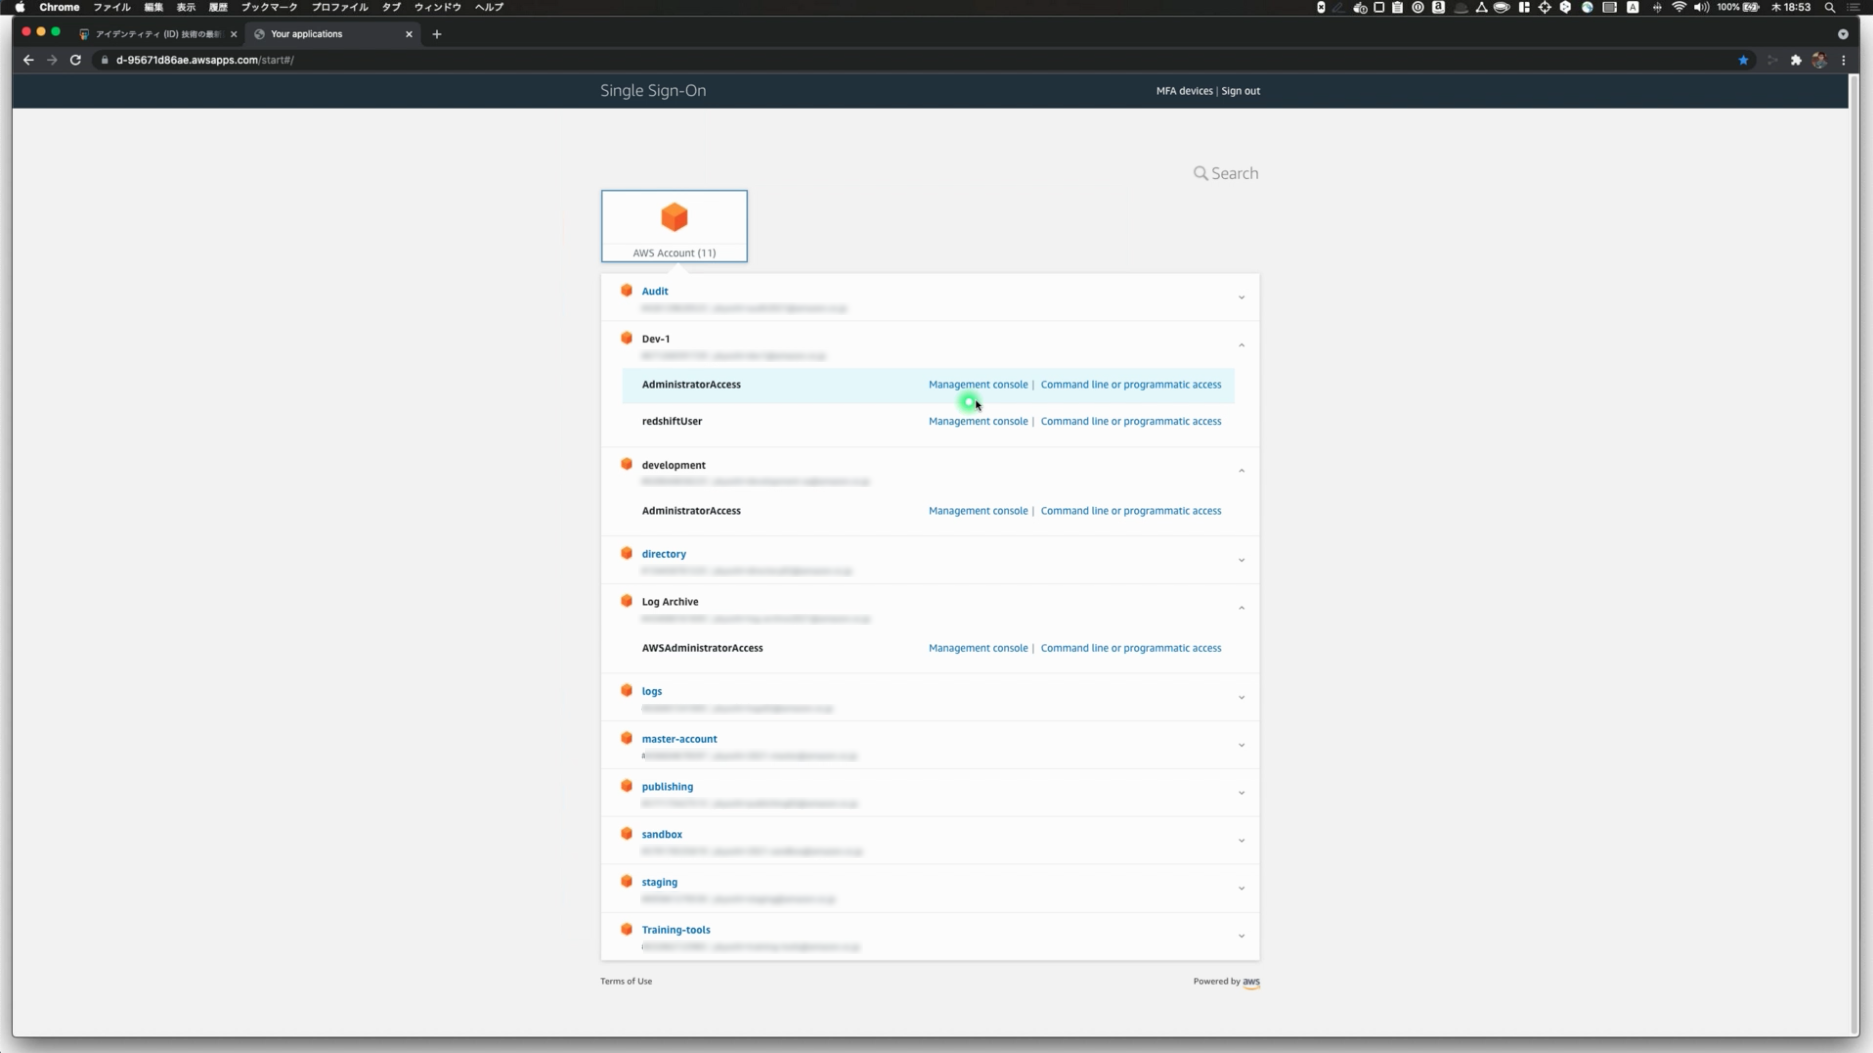The width and height of the screenshot is (1873, 1053).
Task: Click the cube icon beside Dev-1
Action: click(x=627, y=338)
